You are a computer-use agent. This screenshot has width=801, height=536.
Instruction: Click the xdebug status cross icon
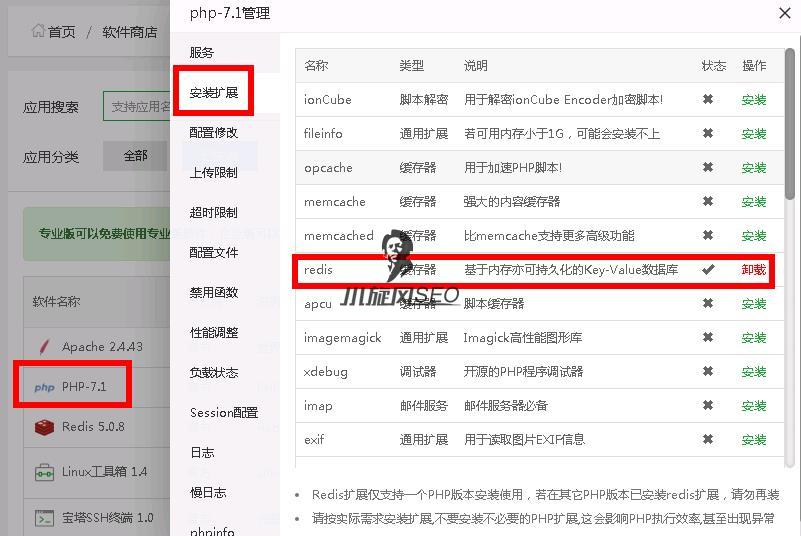708,371
